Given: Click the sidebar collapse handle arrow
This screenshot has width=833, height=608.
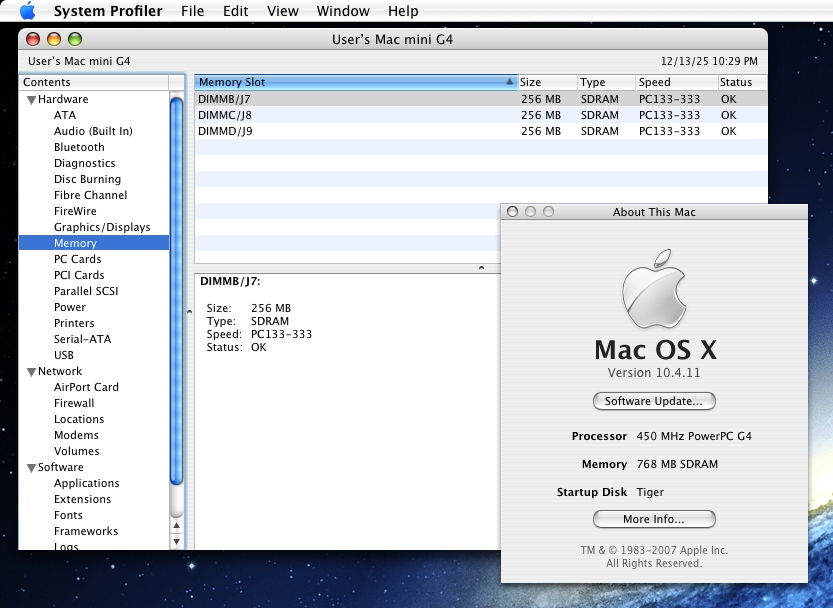Looking at the screenshot, I should [189, 312].
